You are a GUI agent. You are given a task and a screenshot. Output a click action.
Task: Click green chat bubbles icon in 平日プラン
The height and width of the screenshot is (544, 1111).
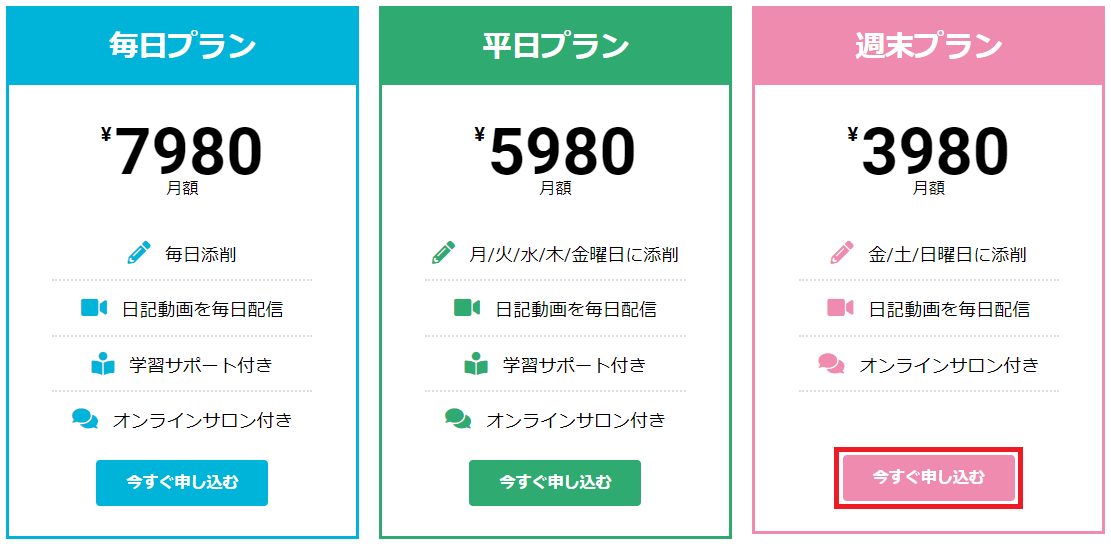[x=458, y=419]
